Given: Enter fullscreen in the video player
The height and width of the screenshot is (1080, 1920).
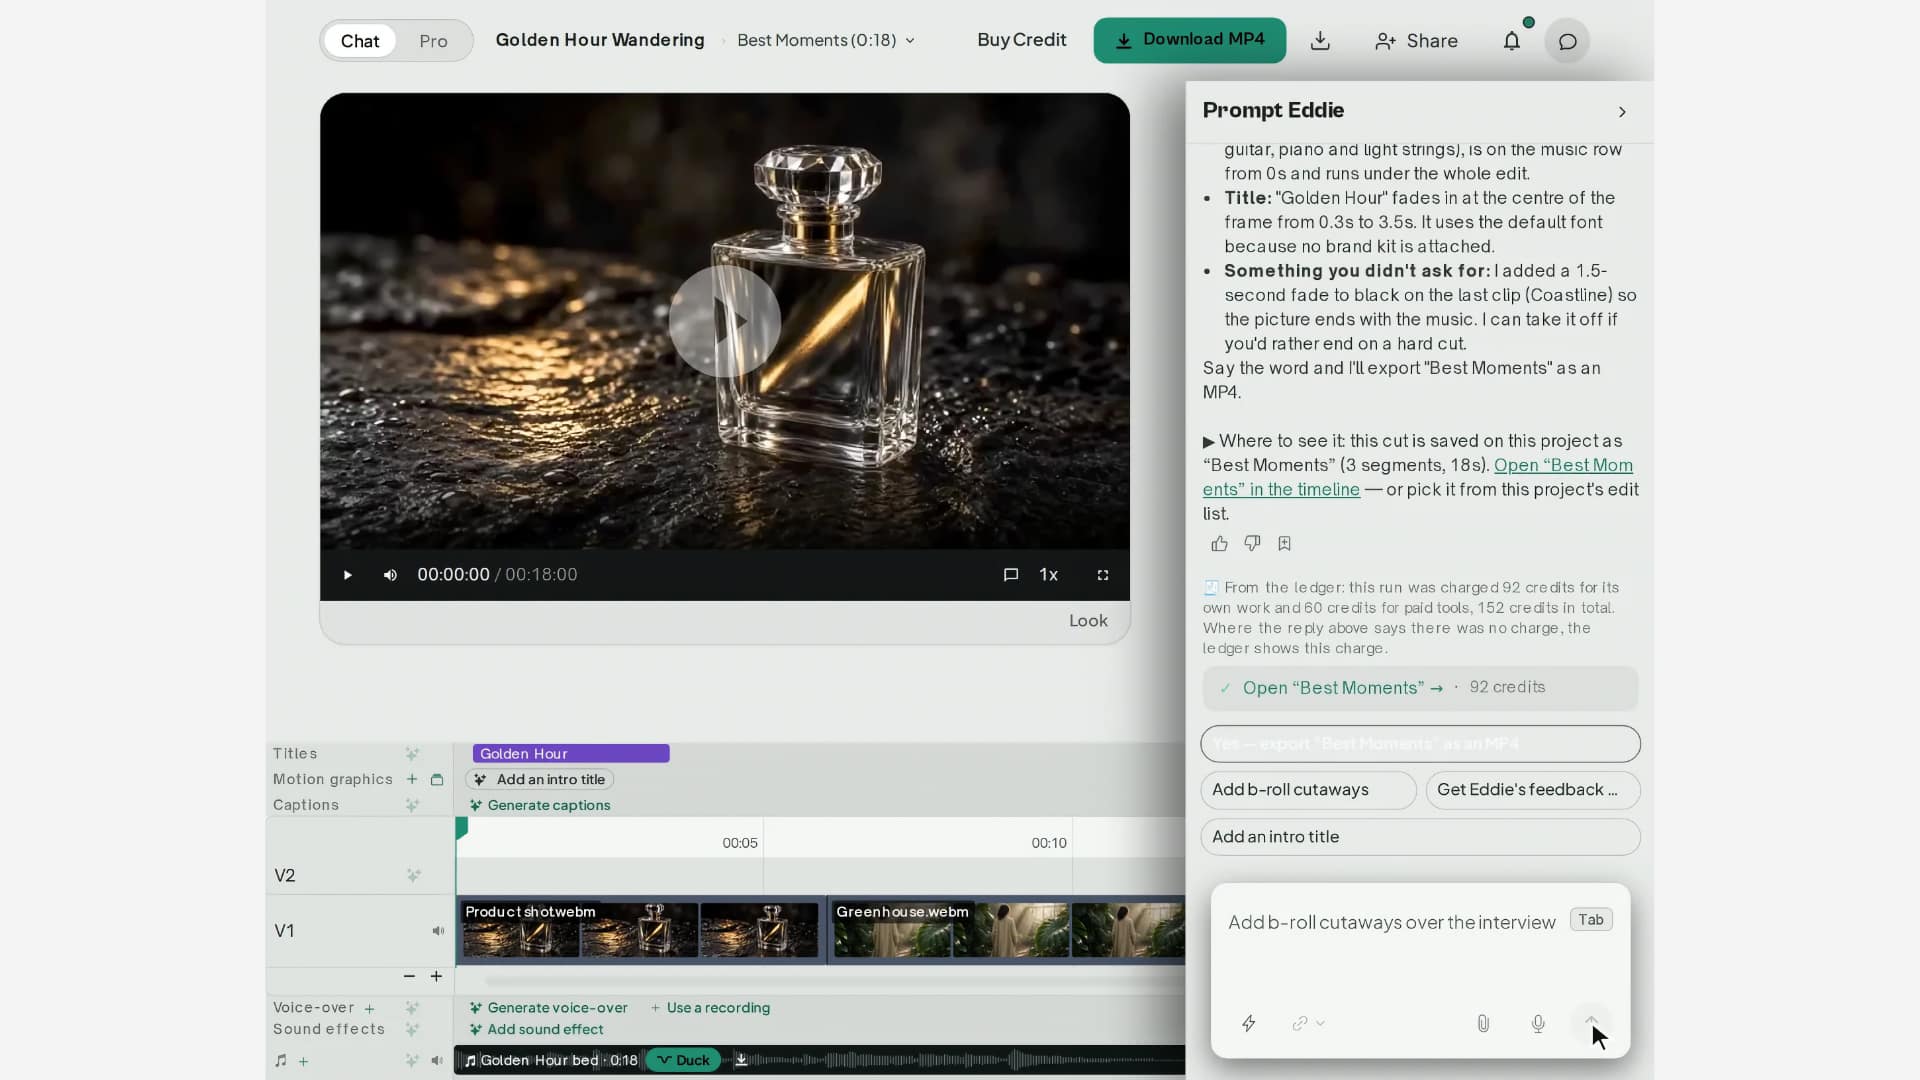Looking at the screenshot, I should [1103, 575].
